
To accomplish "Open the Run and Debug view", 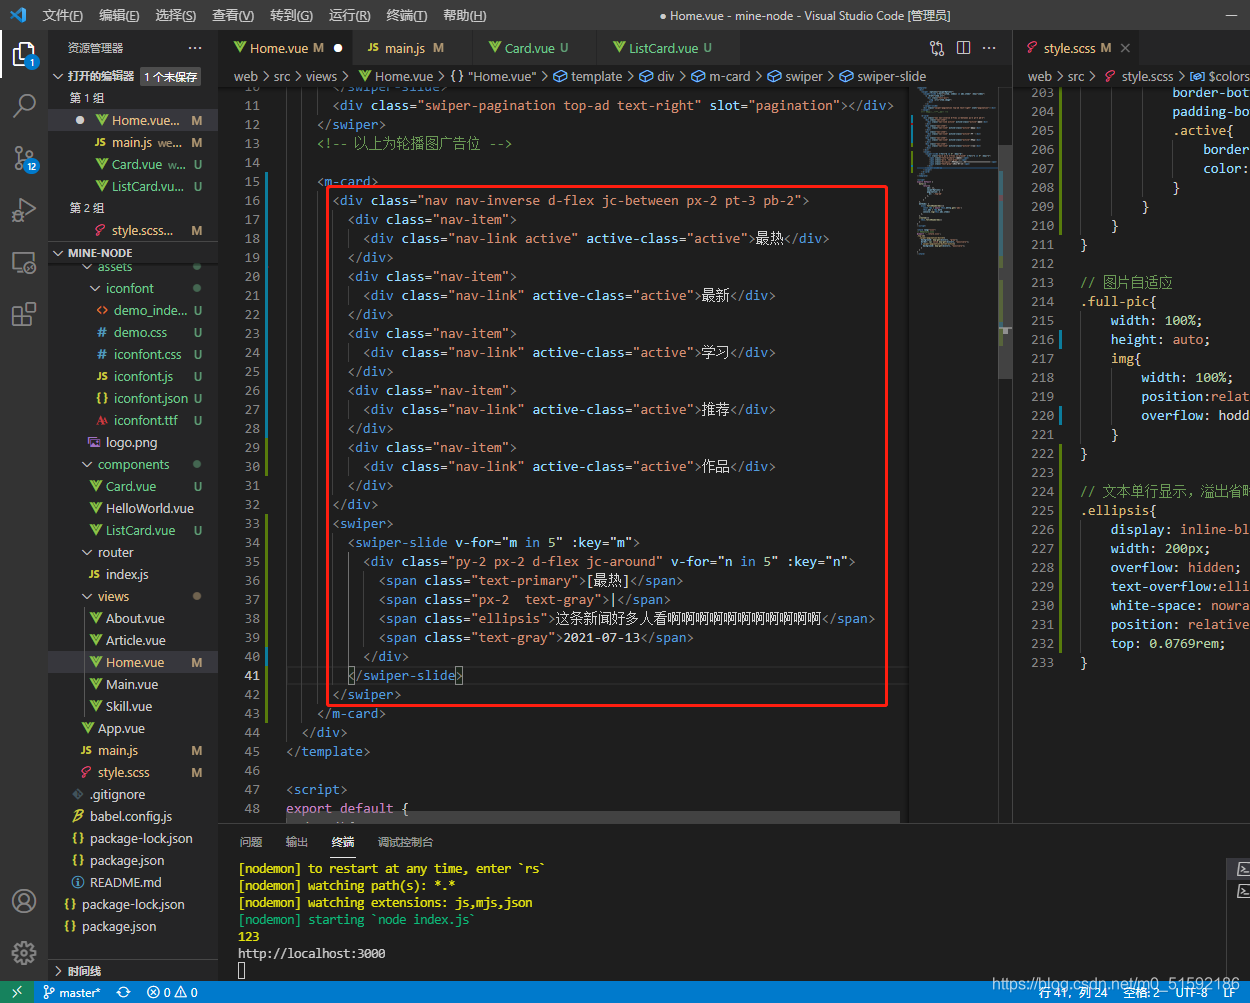I will (x=24, y=210).
